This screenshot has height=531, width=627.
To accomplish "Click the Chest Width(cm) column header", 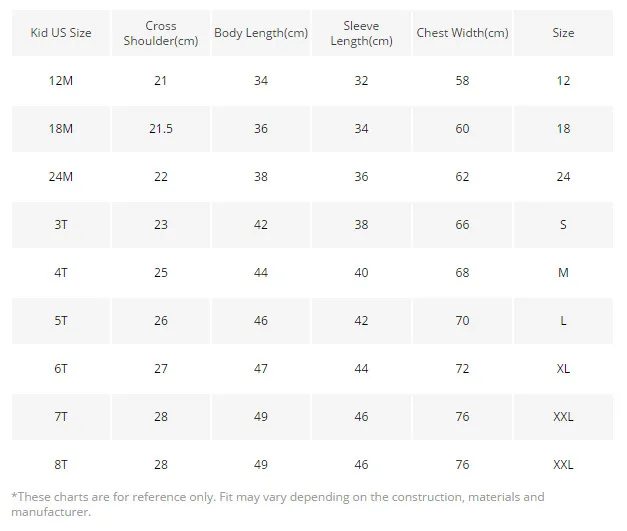I will [462, 33].
